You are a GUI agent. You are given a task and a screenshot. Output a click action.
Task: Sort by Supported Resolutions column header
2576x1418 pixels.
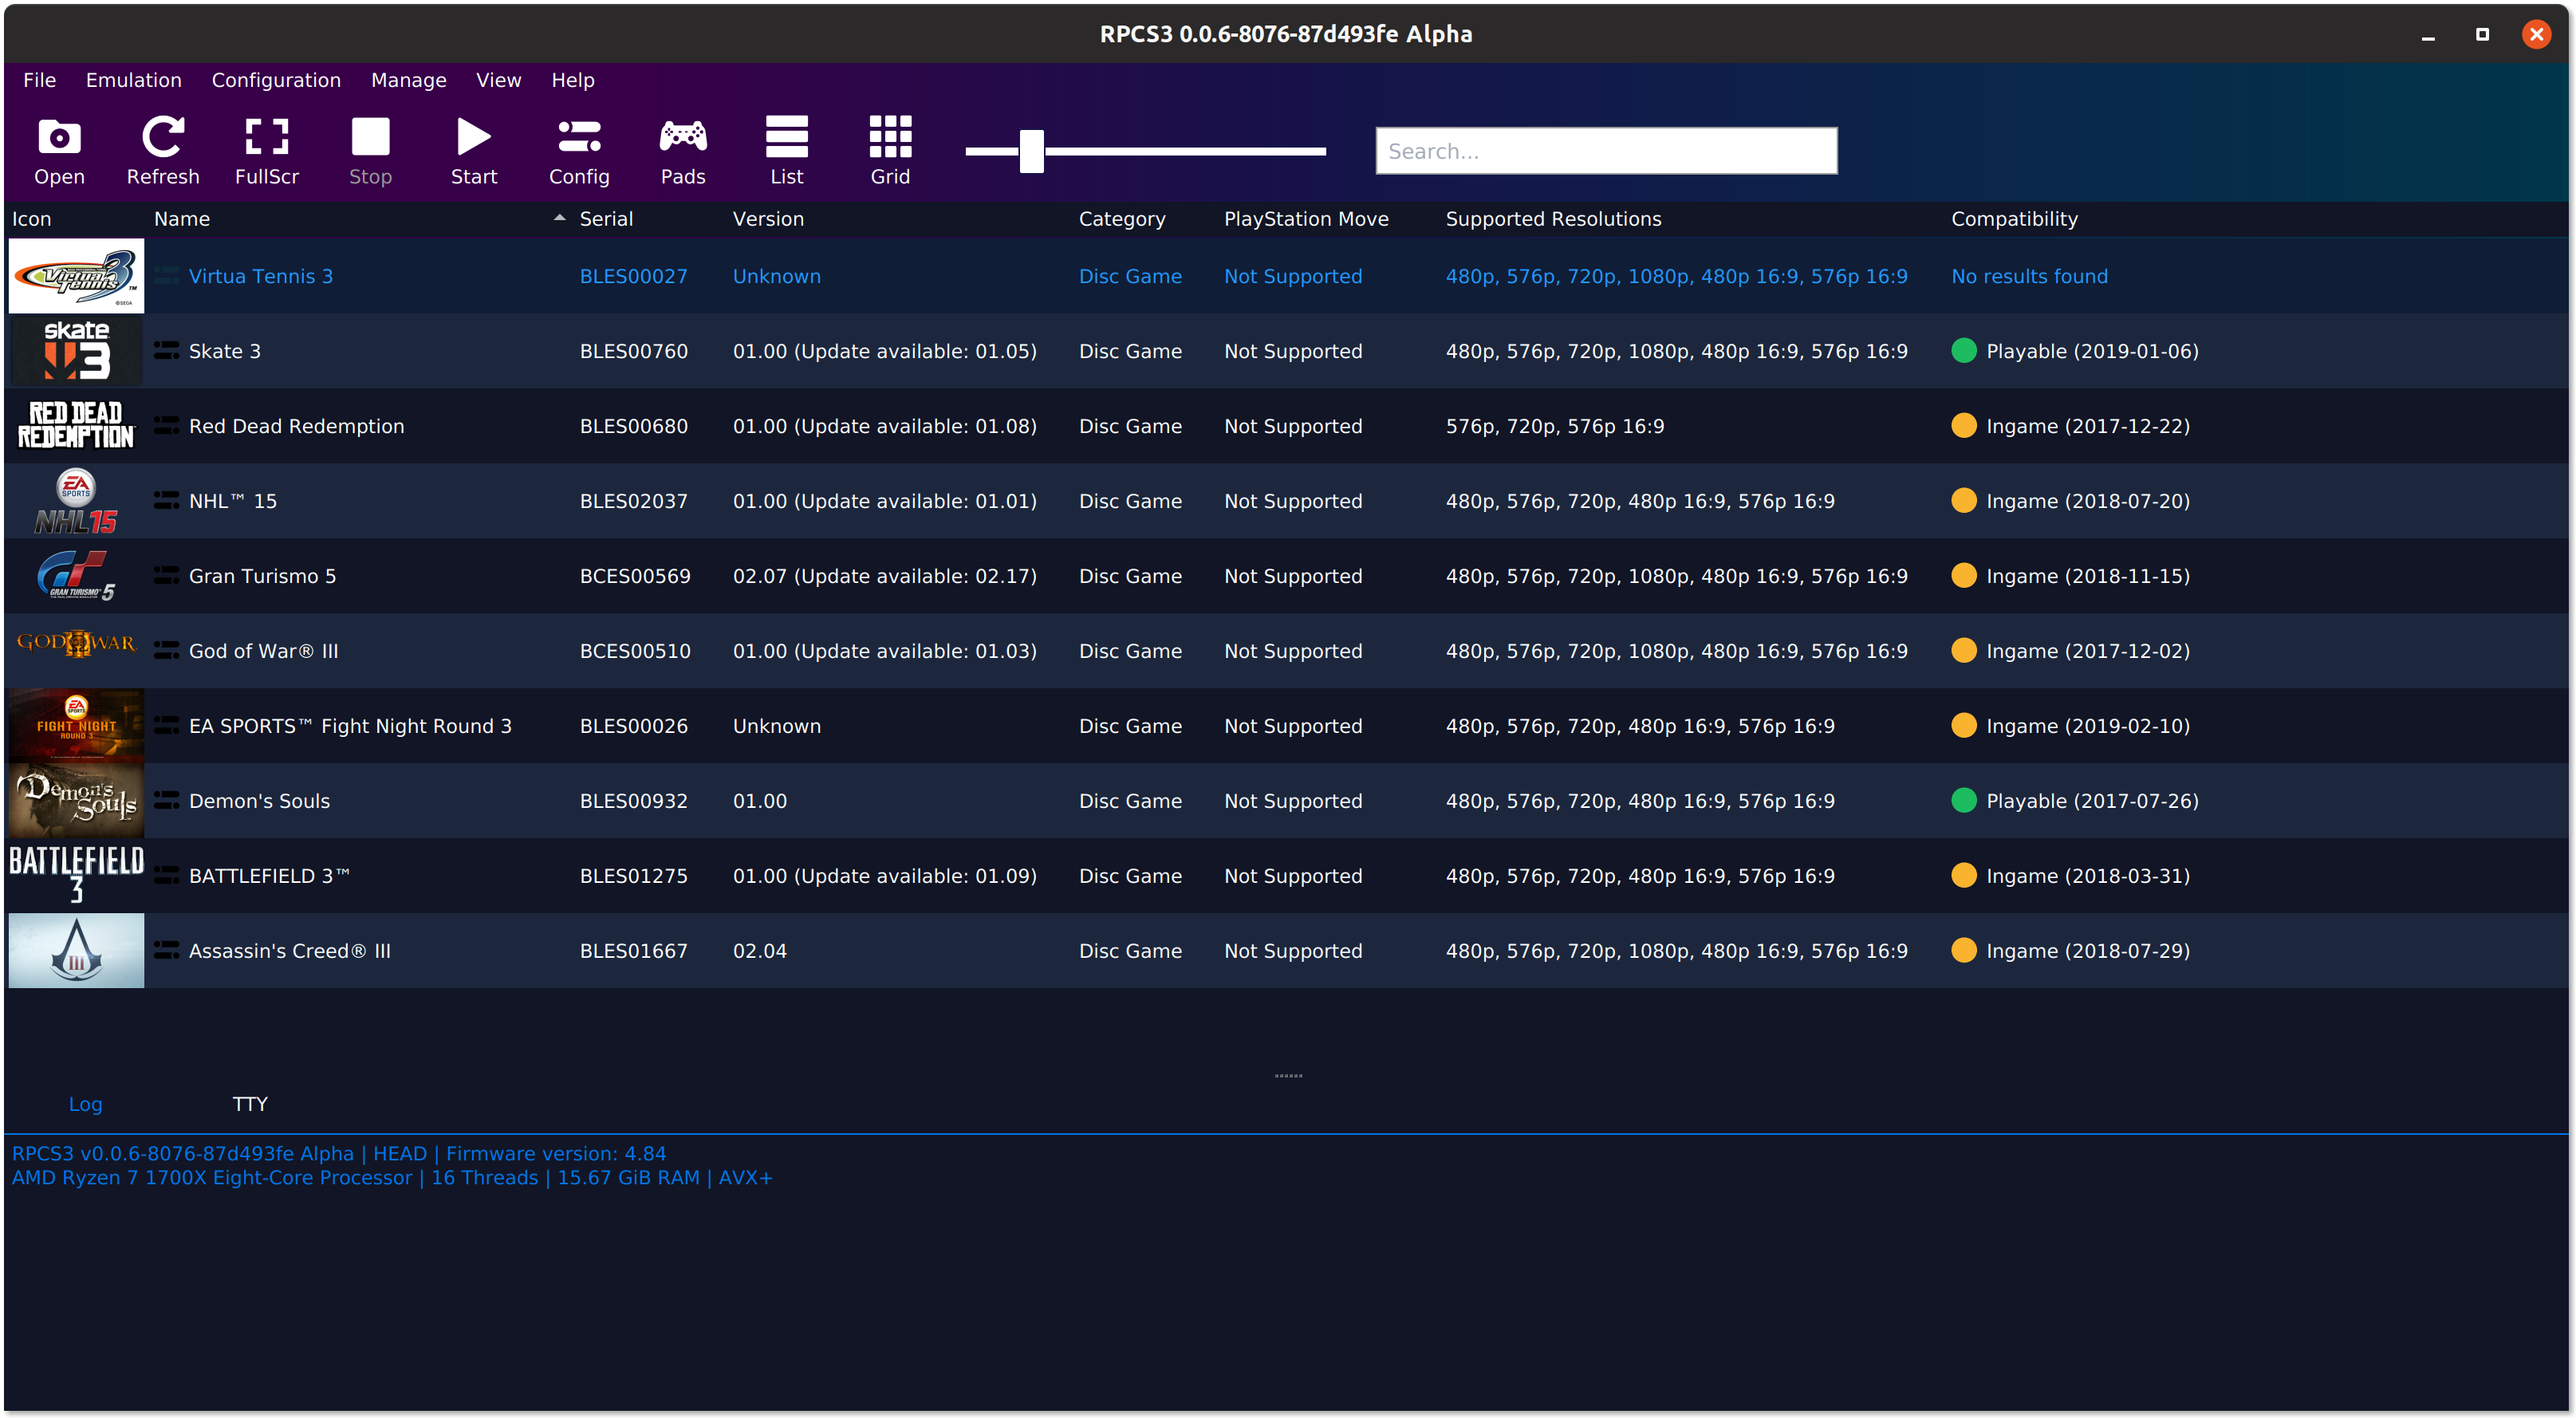pyautogui.click(x=1553, y=219)
